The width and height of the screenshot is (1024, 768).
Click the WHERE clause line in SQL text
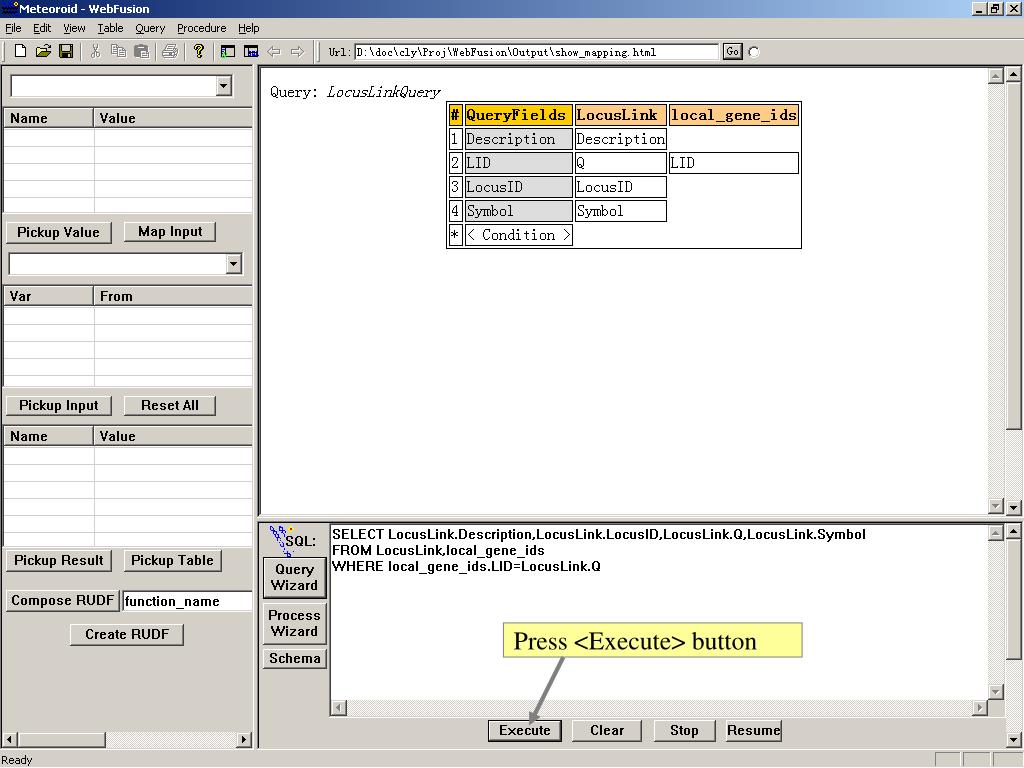point(466,566)
